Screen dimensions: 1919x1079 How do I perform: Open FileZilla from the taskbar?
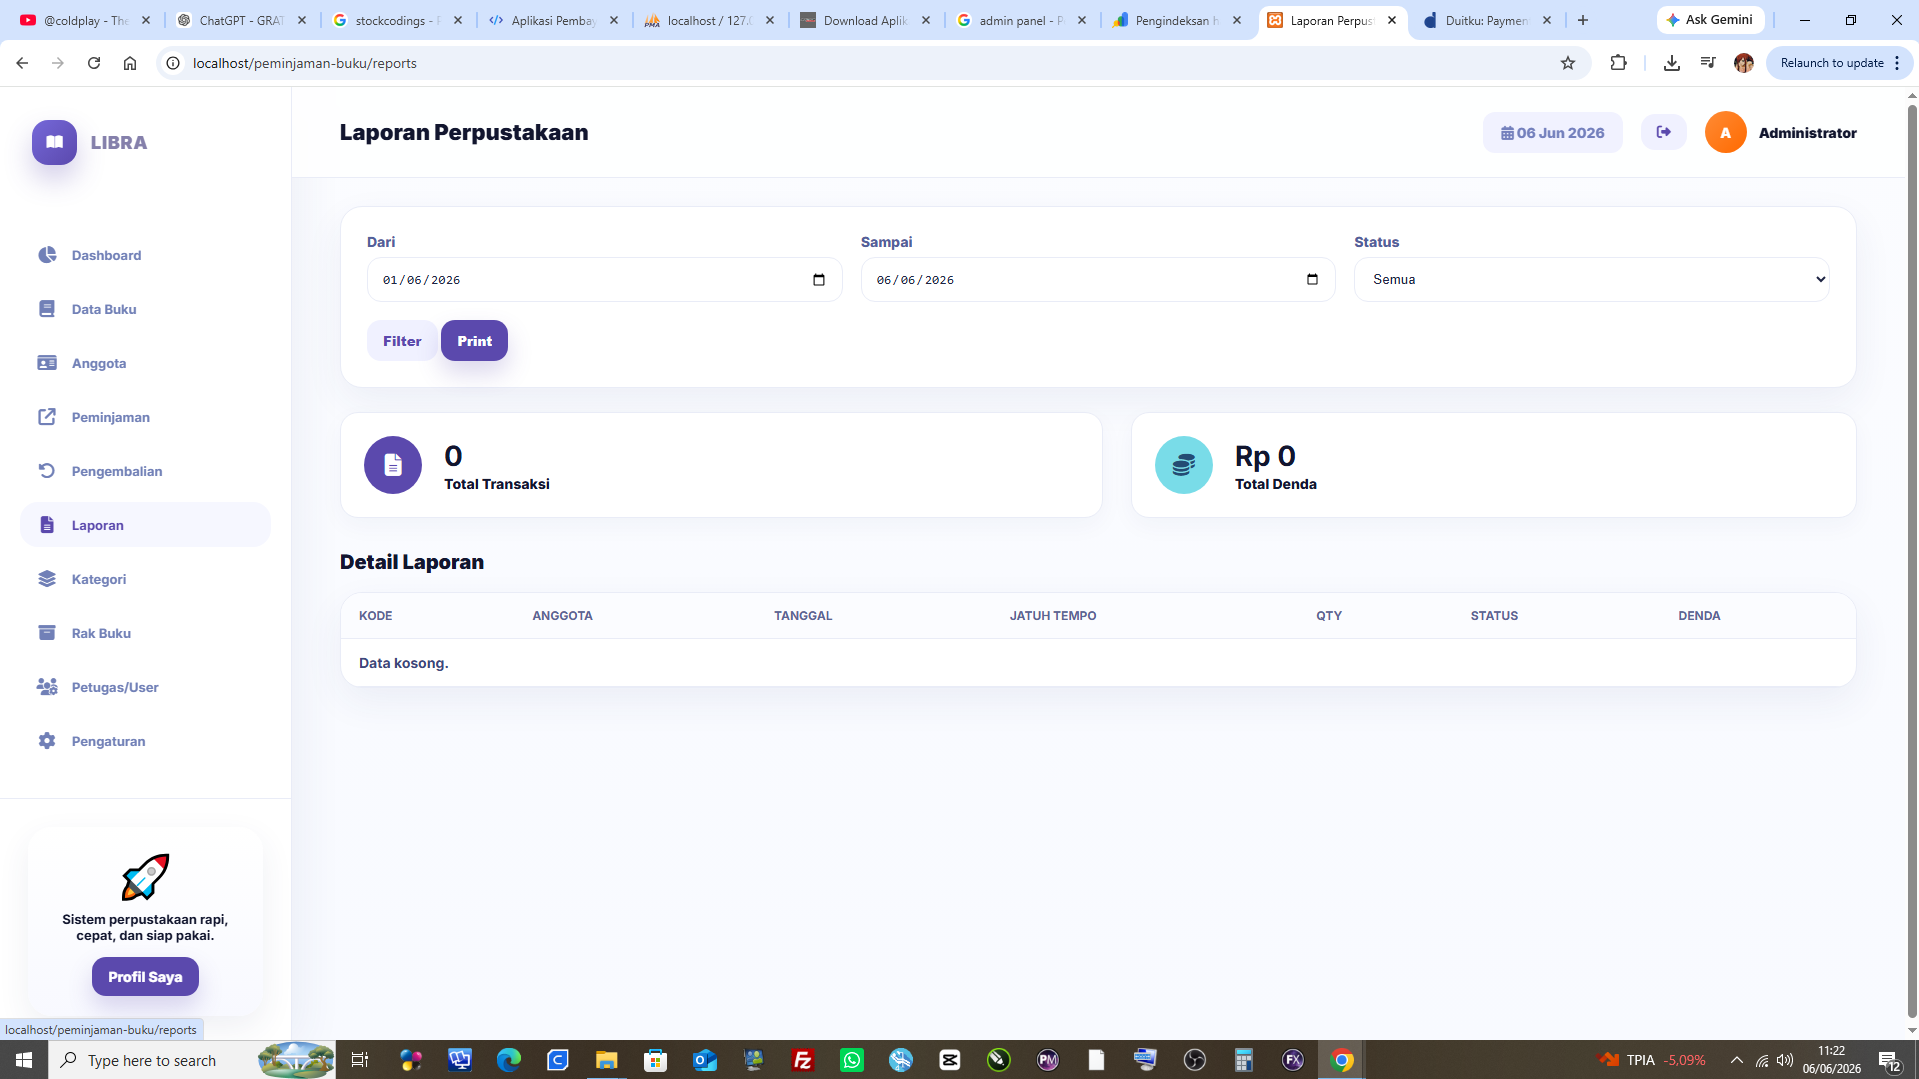tap(802, 1060)
